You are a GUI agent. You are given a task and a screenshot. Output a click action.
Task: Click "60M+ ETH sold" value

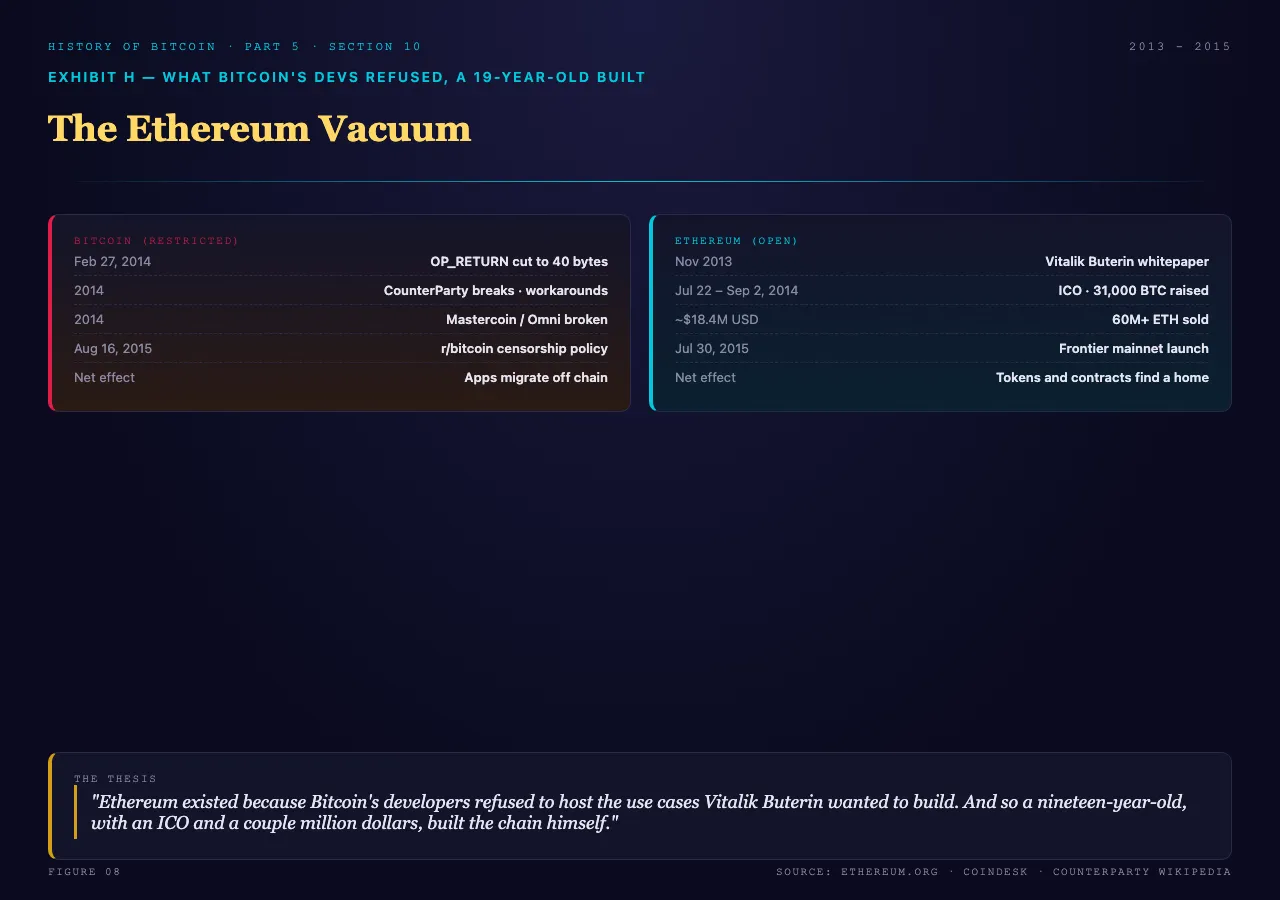[x=1160, y=320]
